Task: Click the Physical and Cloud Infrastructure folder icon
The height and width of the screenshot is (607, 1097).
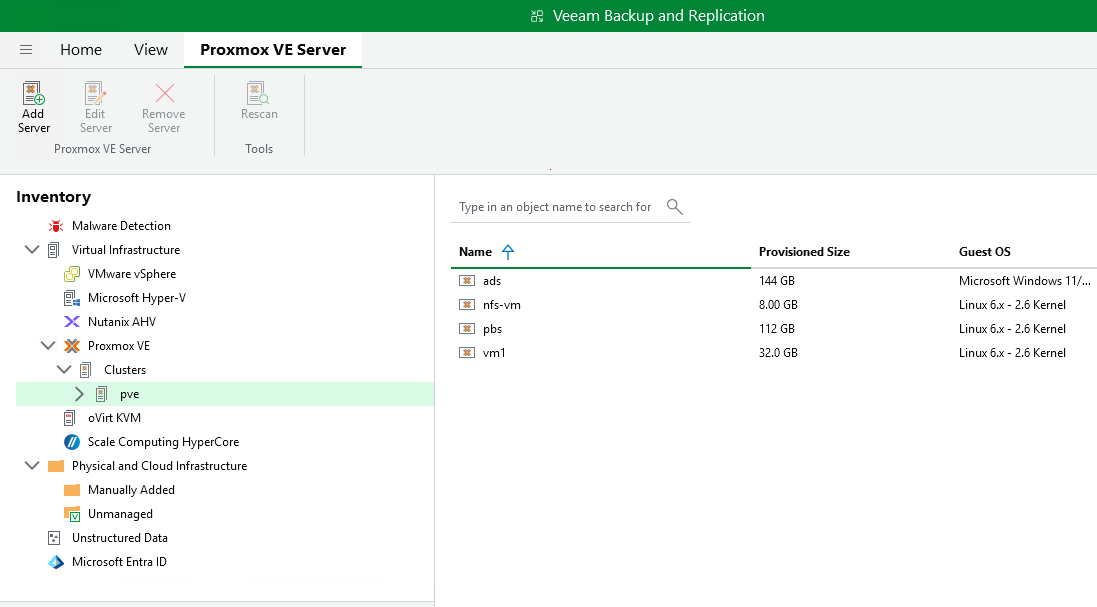Action: (56, 466)
